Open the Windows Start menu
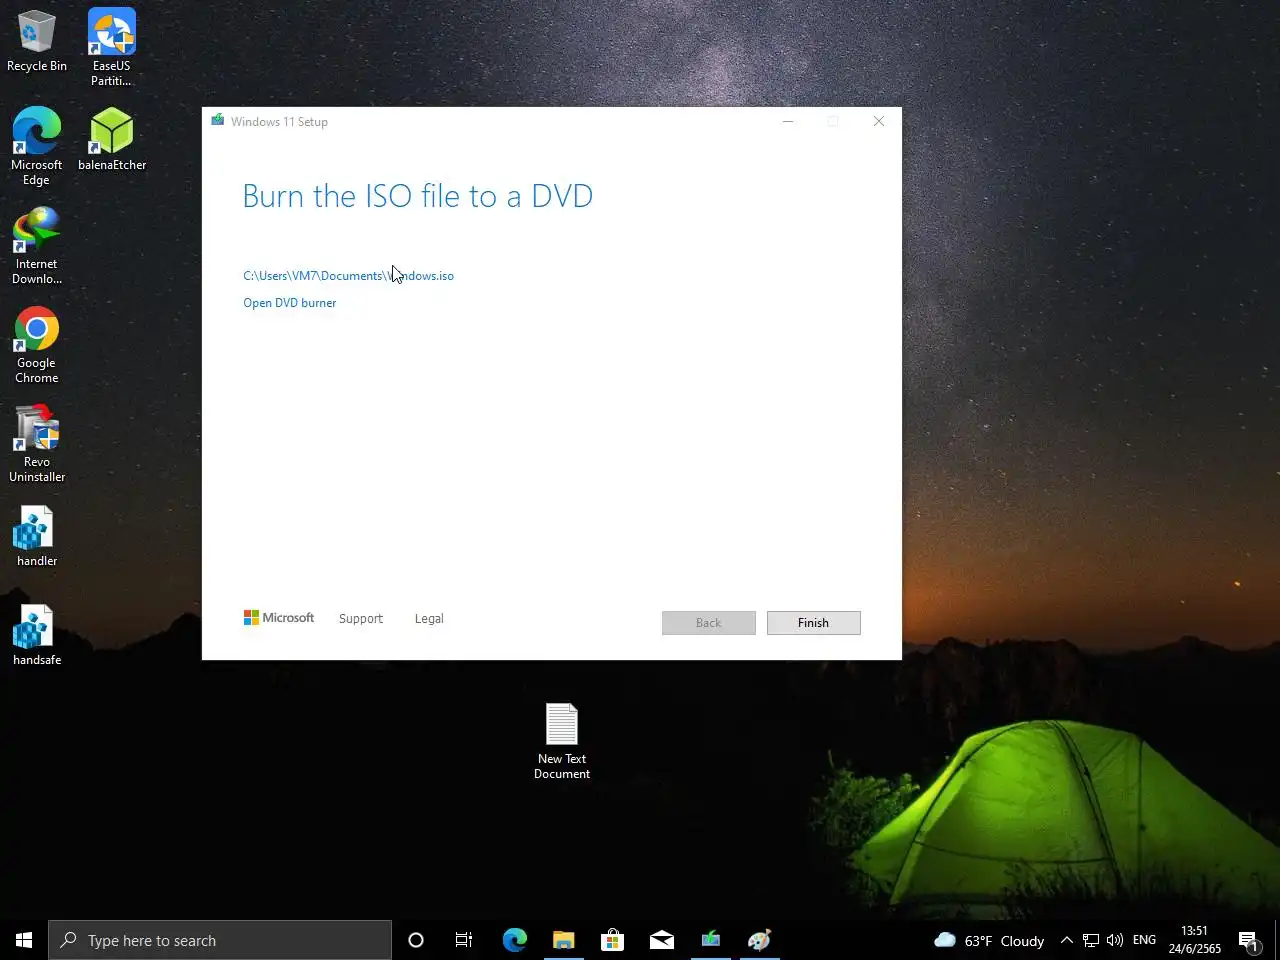Screen dimensions: 1280x960 pyautogui.click(x=24, y=940)
